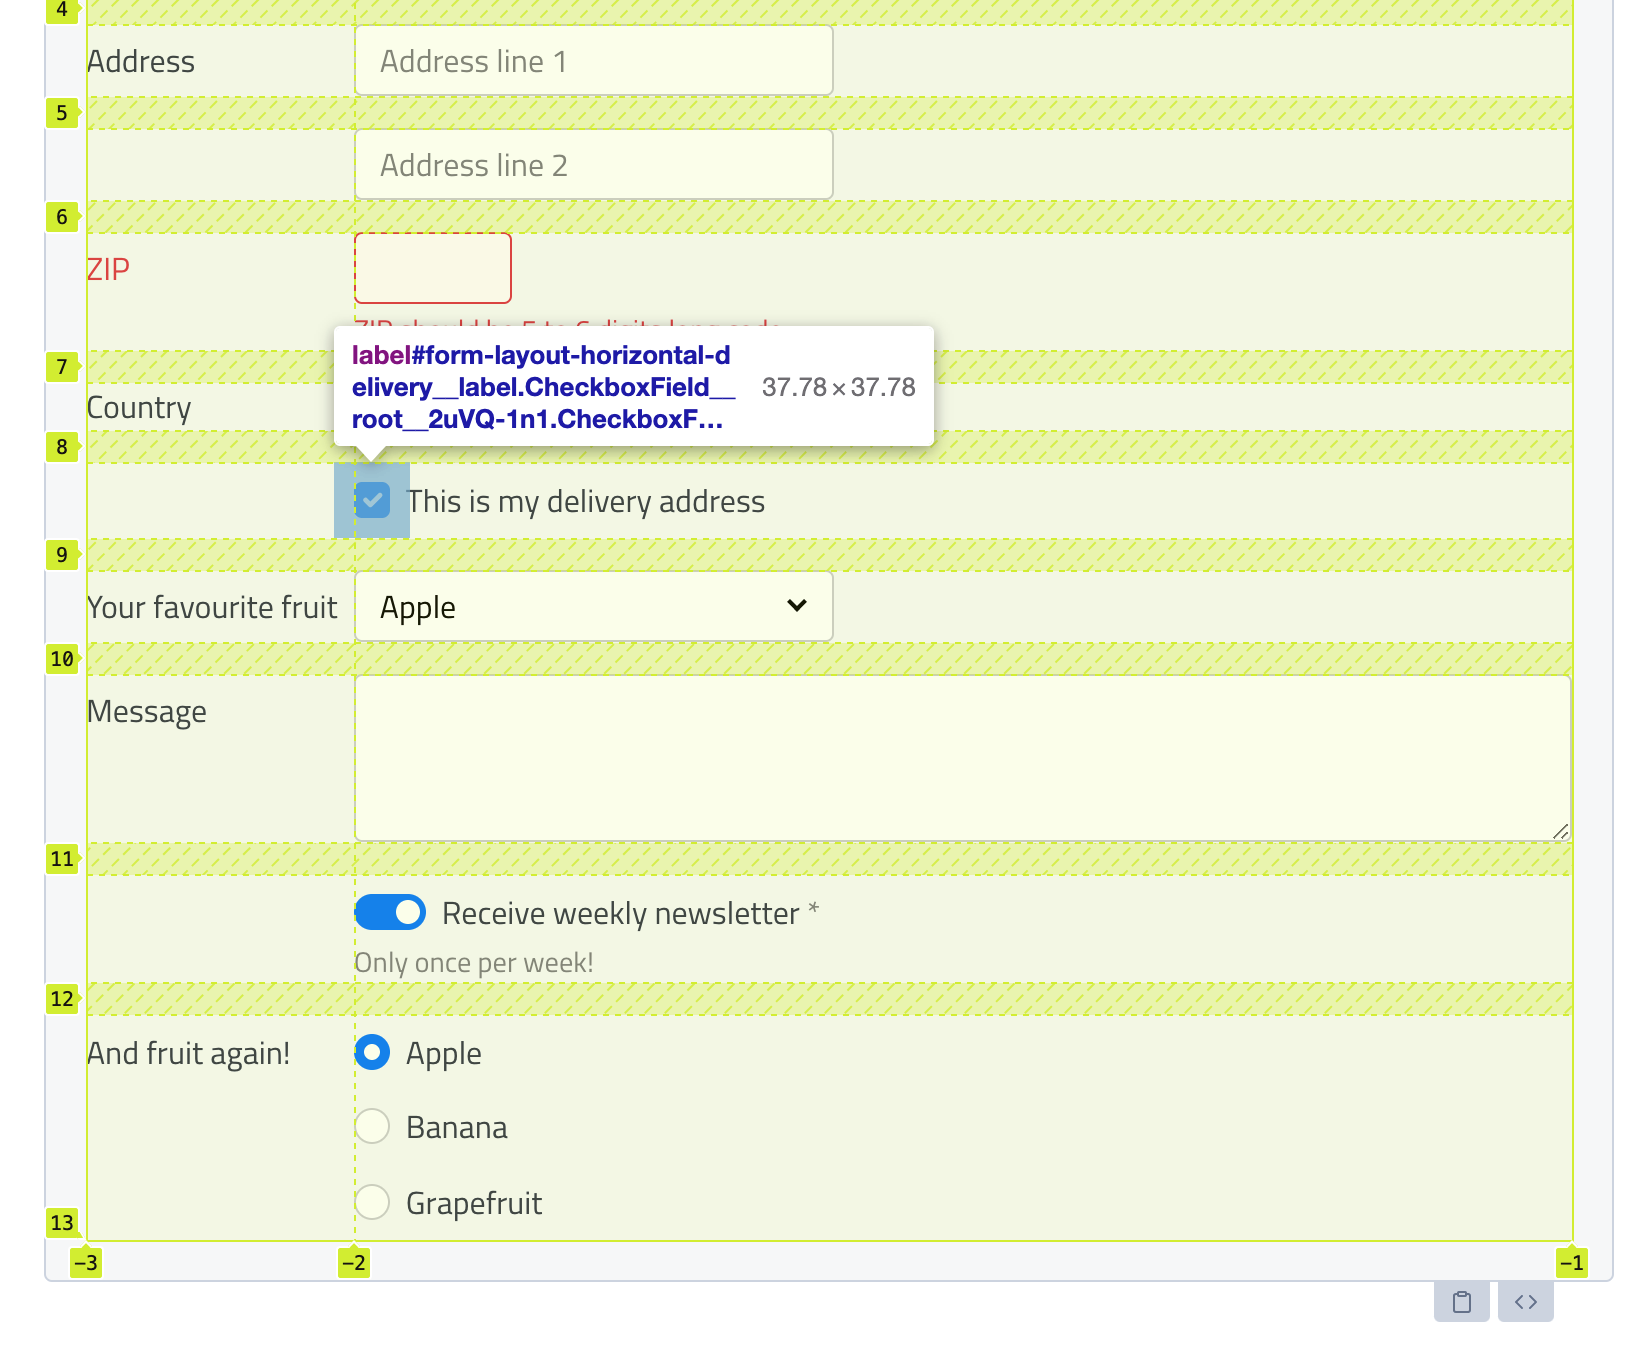Click inside the Message textarea
1640x1366 pixels.
pyautogui.click(x=963, y=758)
